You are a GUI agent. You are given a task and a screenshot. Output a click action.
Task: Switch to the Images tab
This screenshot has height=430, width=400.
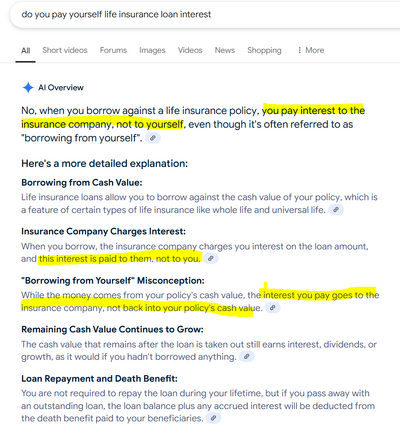pos(152,50)
